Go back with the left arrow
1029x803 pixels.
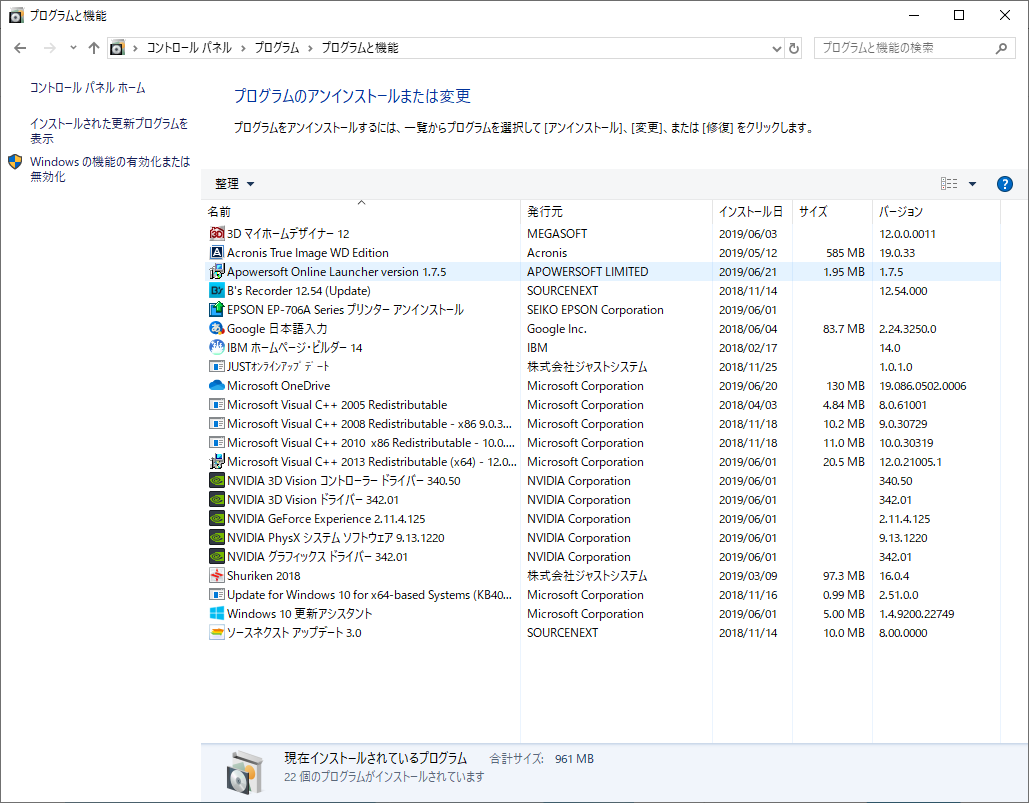click(x=20, y=48)
